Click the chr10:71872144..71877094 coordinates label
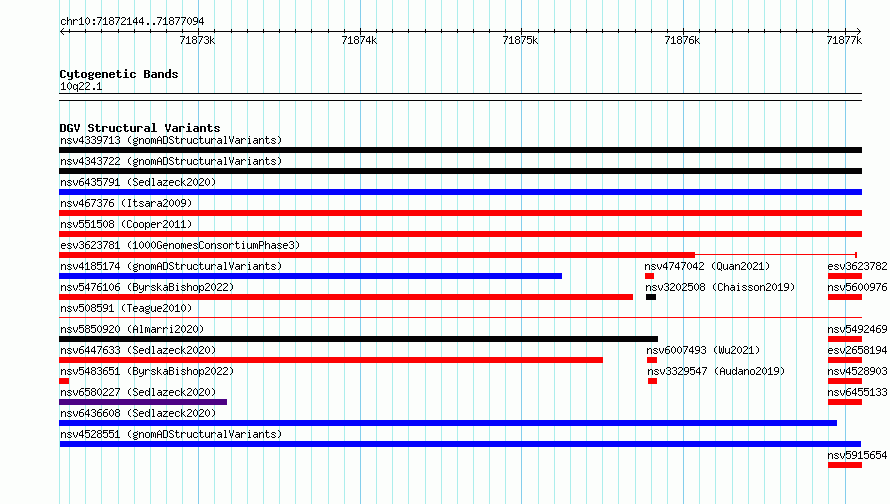Screen dimensions: 890x504 [132, 21]
